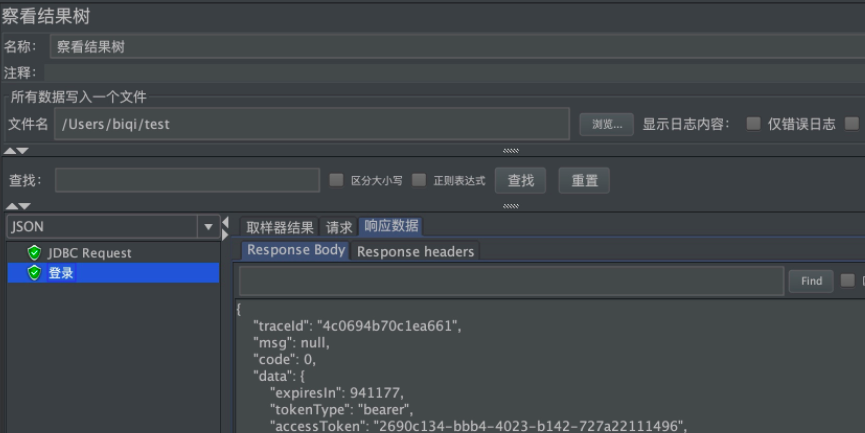Click the 浏览... browse button

pos(606,124)
